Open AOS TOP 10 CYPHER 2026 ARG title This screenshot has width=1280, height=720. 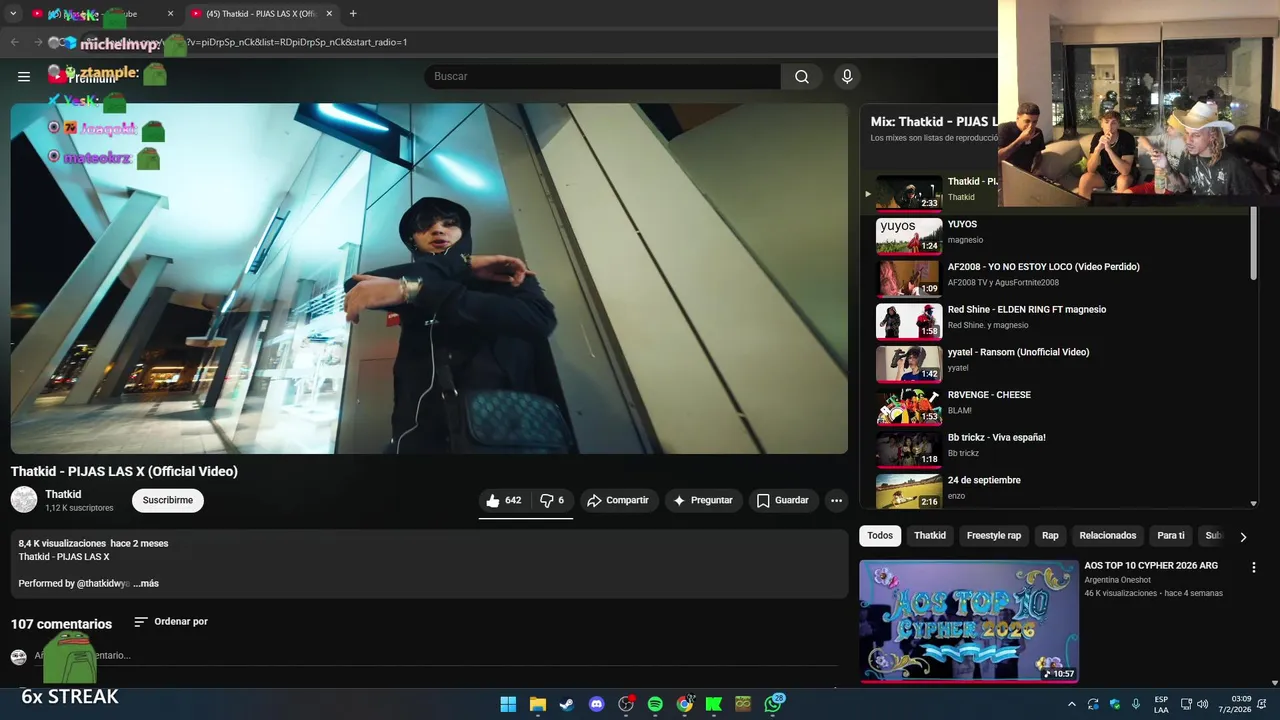pyautogui.click(x=1151, y=566)
